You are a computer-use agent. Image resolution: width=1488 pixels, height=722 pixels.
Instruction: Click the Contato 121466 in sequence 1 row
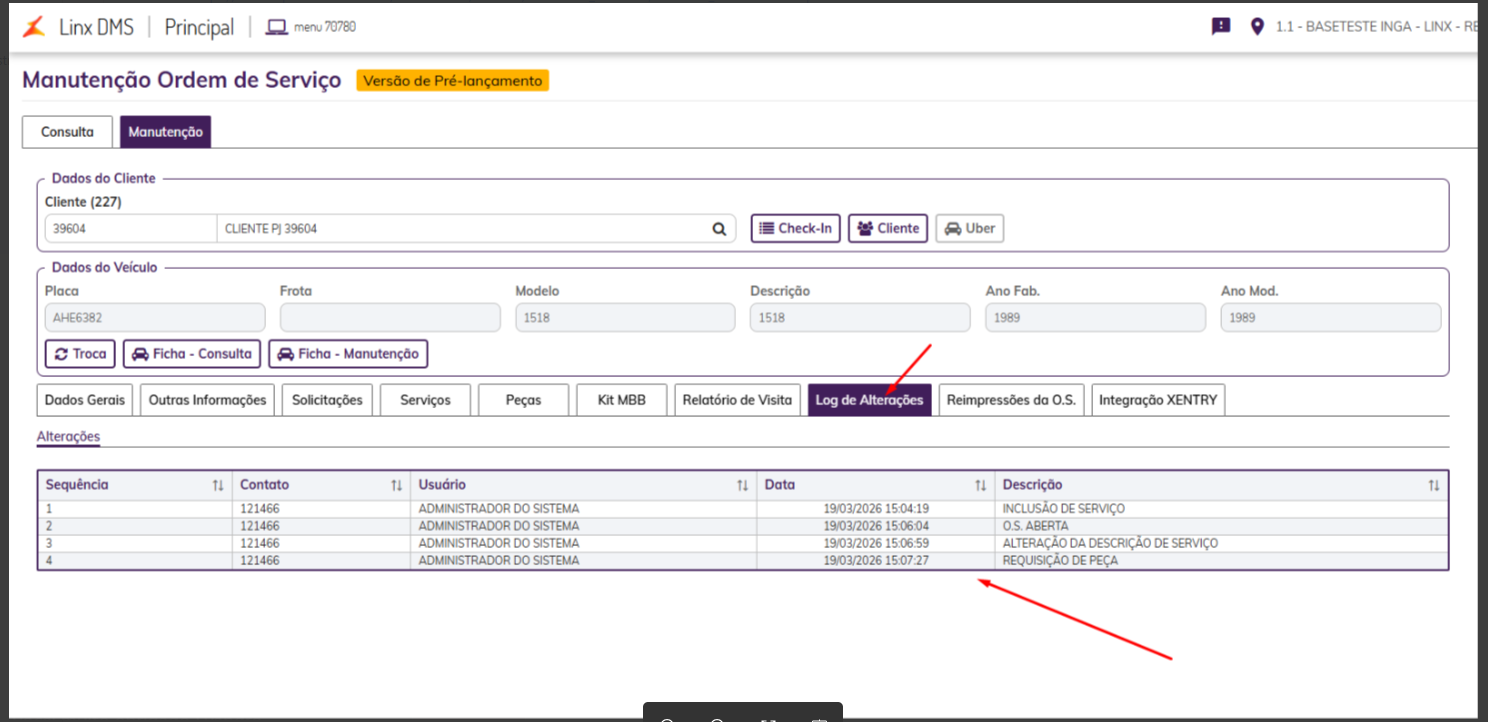pyautogui.click(x=258, y=509)
